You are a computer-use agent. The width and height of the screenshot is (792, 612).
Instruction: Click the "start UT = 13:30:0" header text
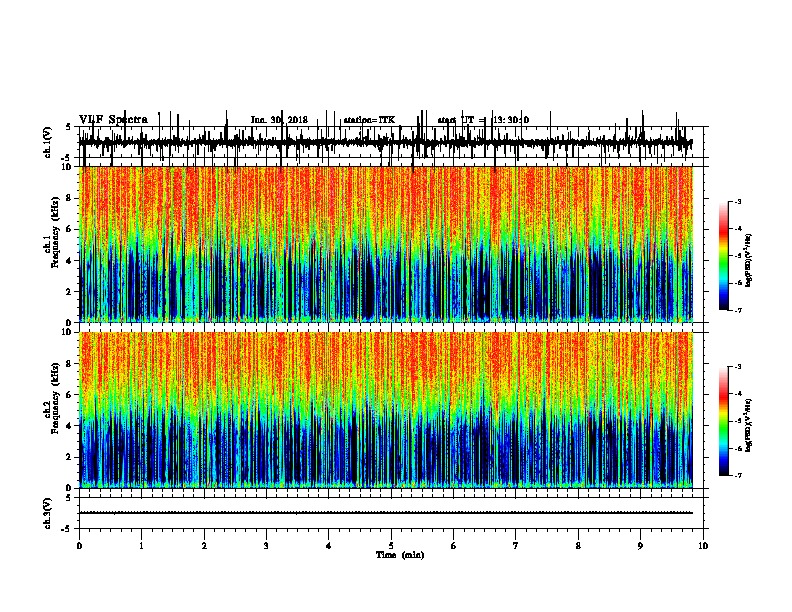[483, 120]
